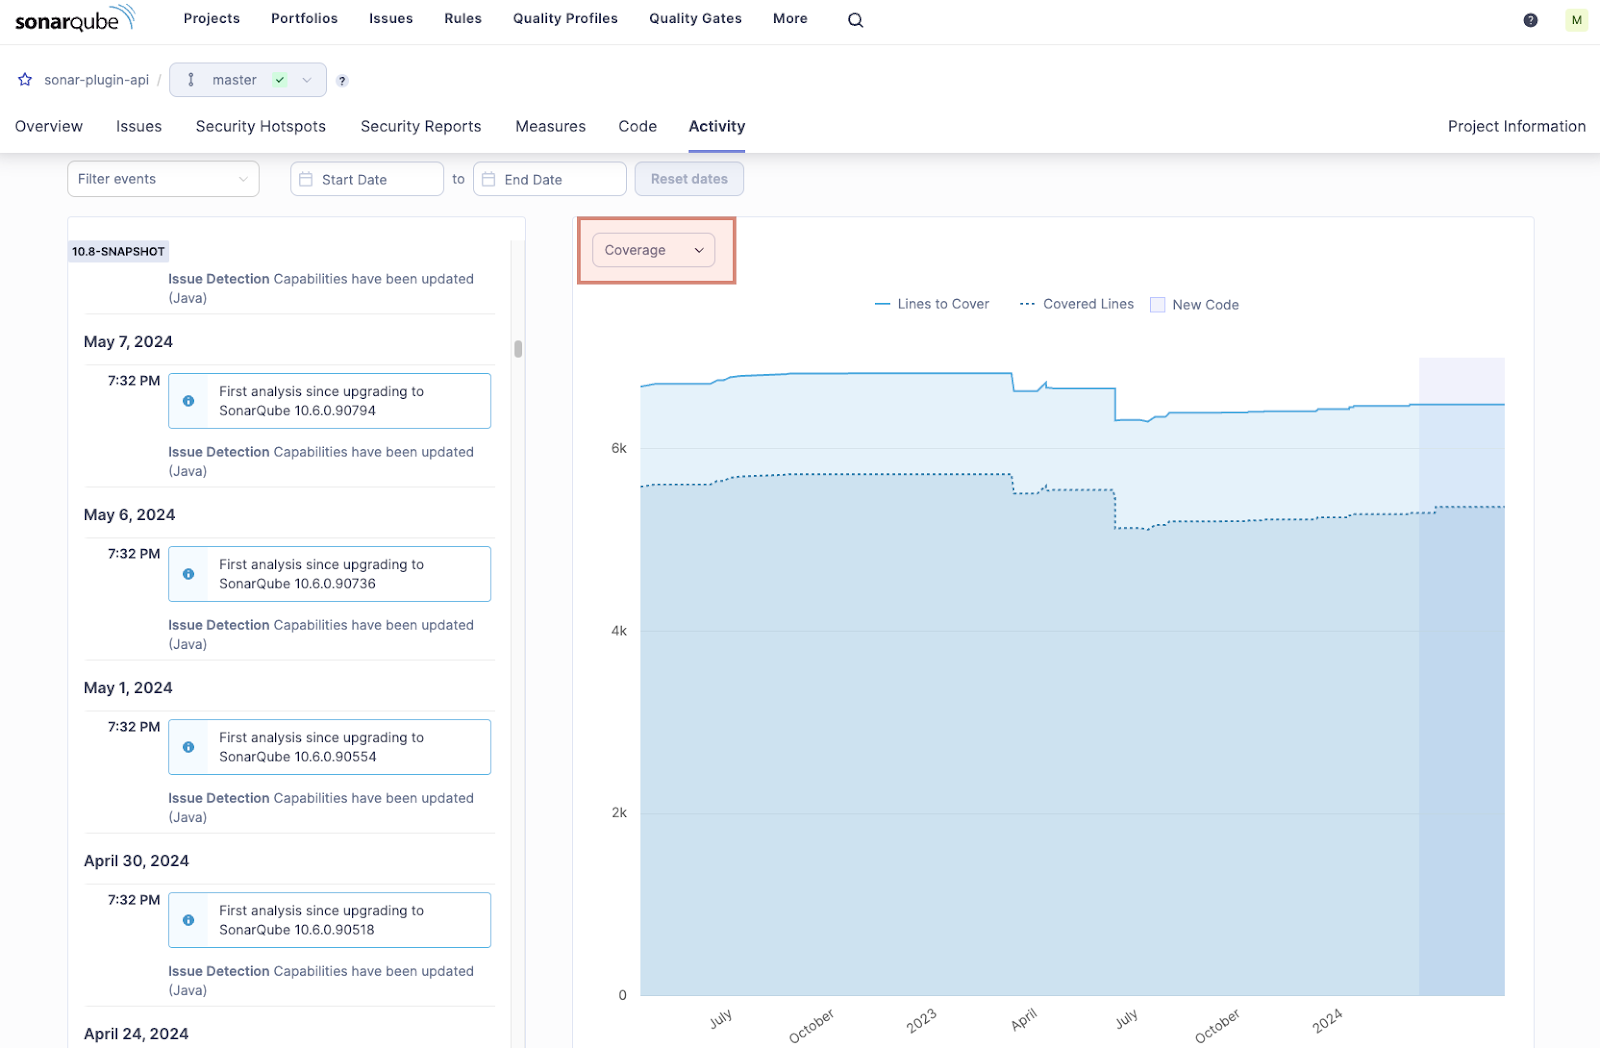Screen dimensions: 1600x1048
Task: Open the Filter events dropdown
Action: tap(162, 178)
